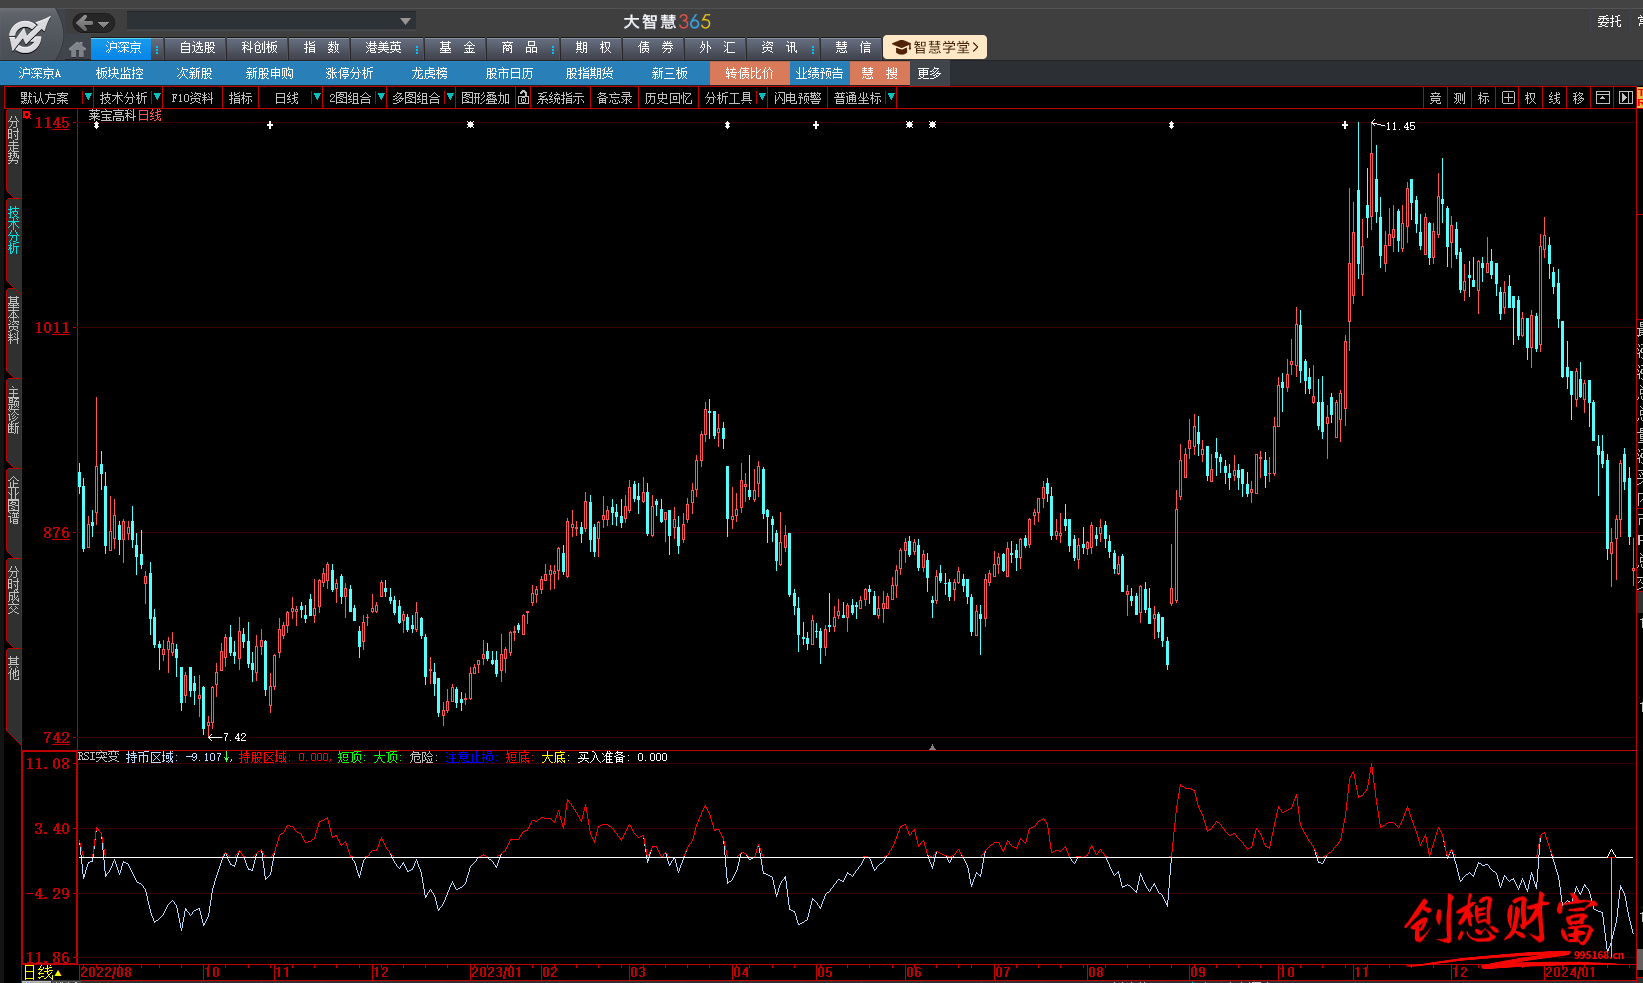Image resolution: width=1643 pixels, height=983 pixels.
Task: Click the 大智慧 logo icon
Action: pos(28,35)
